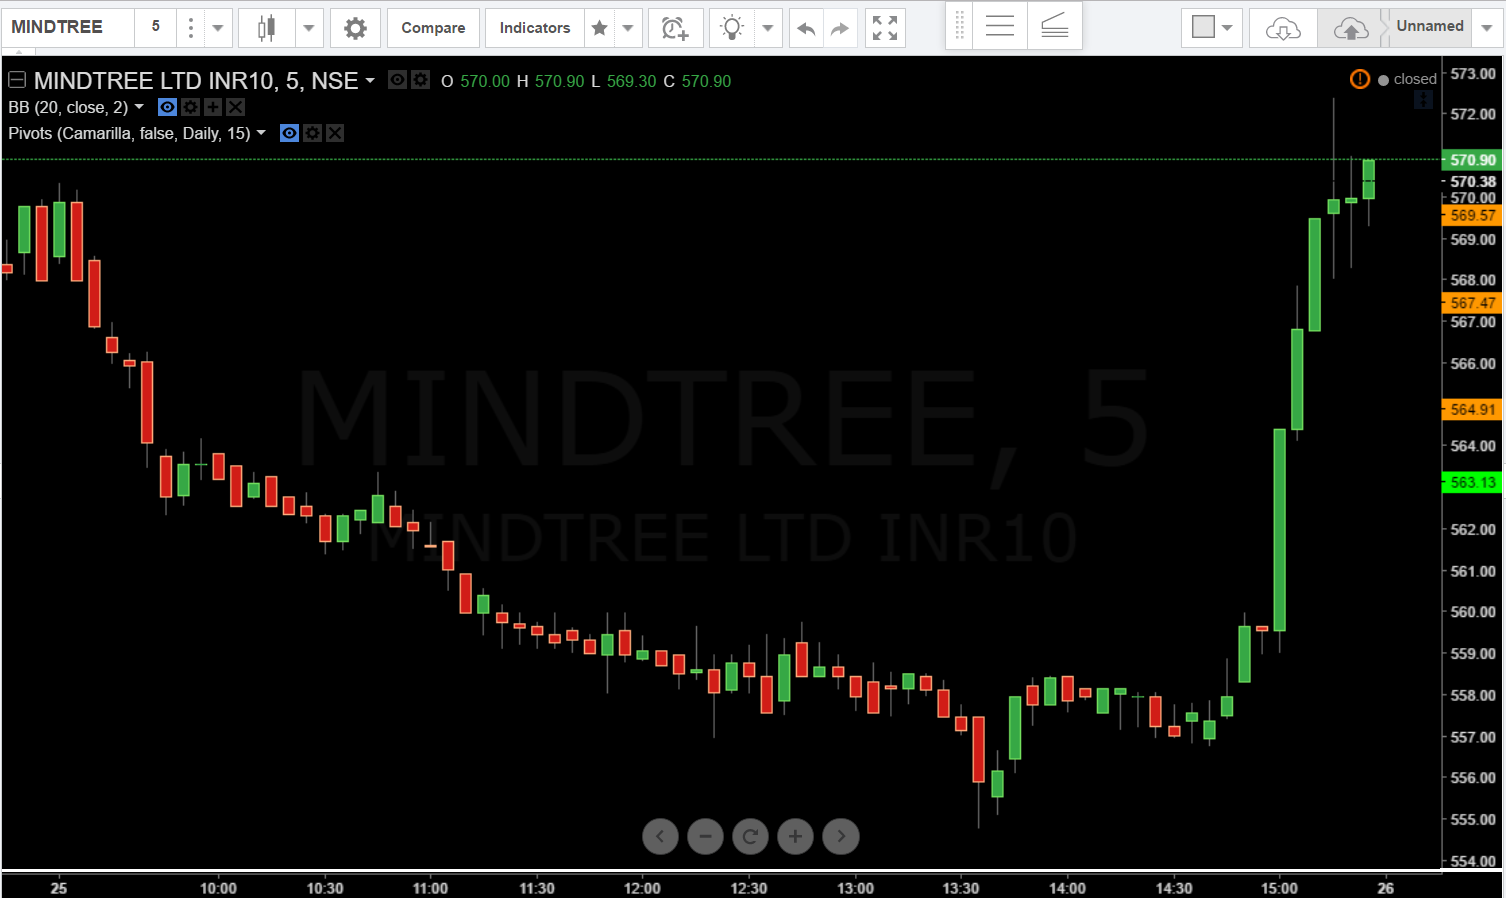This screenshot has height=898, width=1506.
Task: Expand the dropdown beside Unnamed
Action: point(1487,28)
